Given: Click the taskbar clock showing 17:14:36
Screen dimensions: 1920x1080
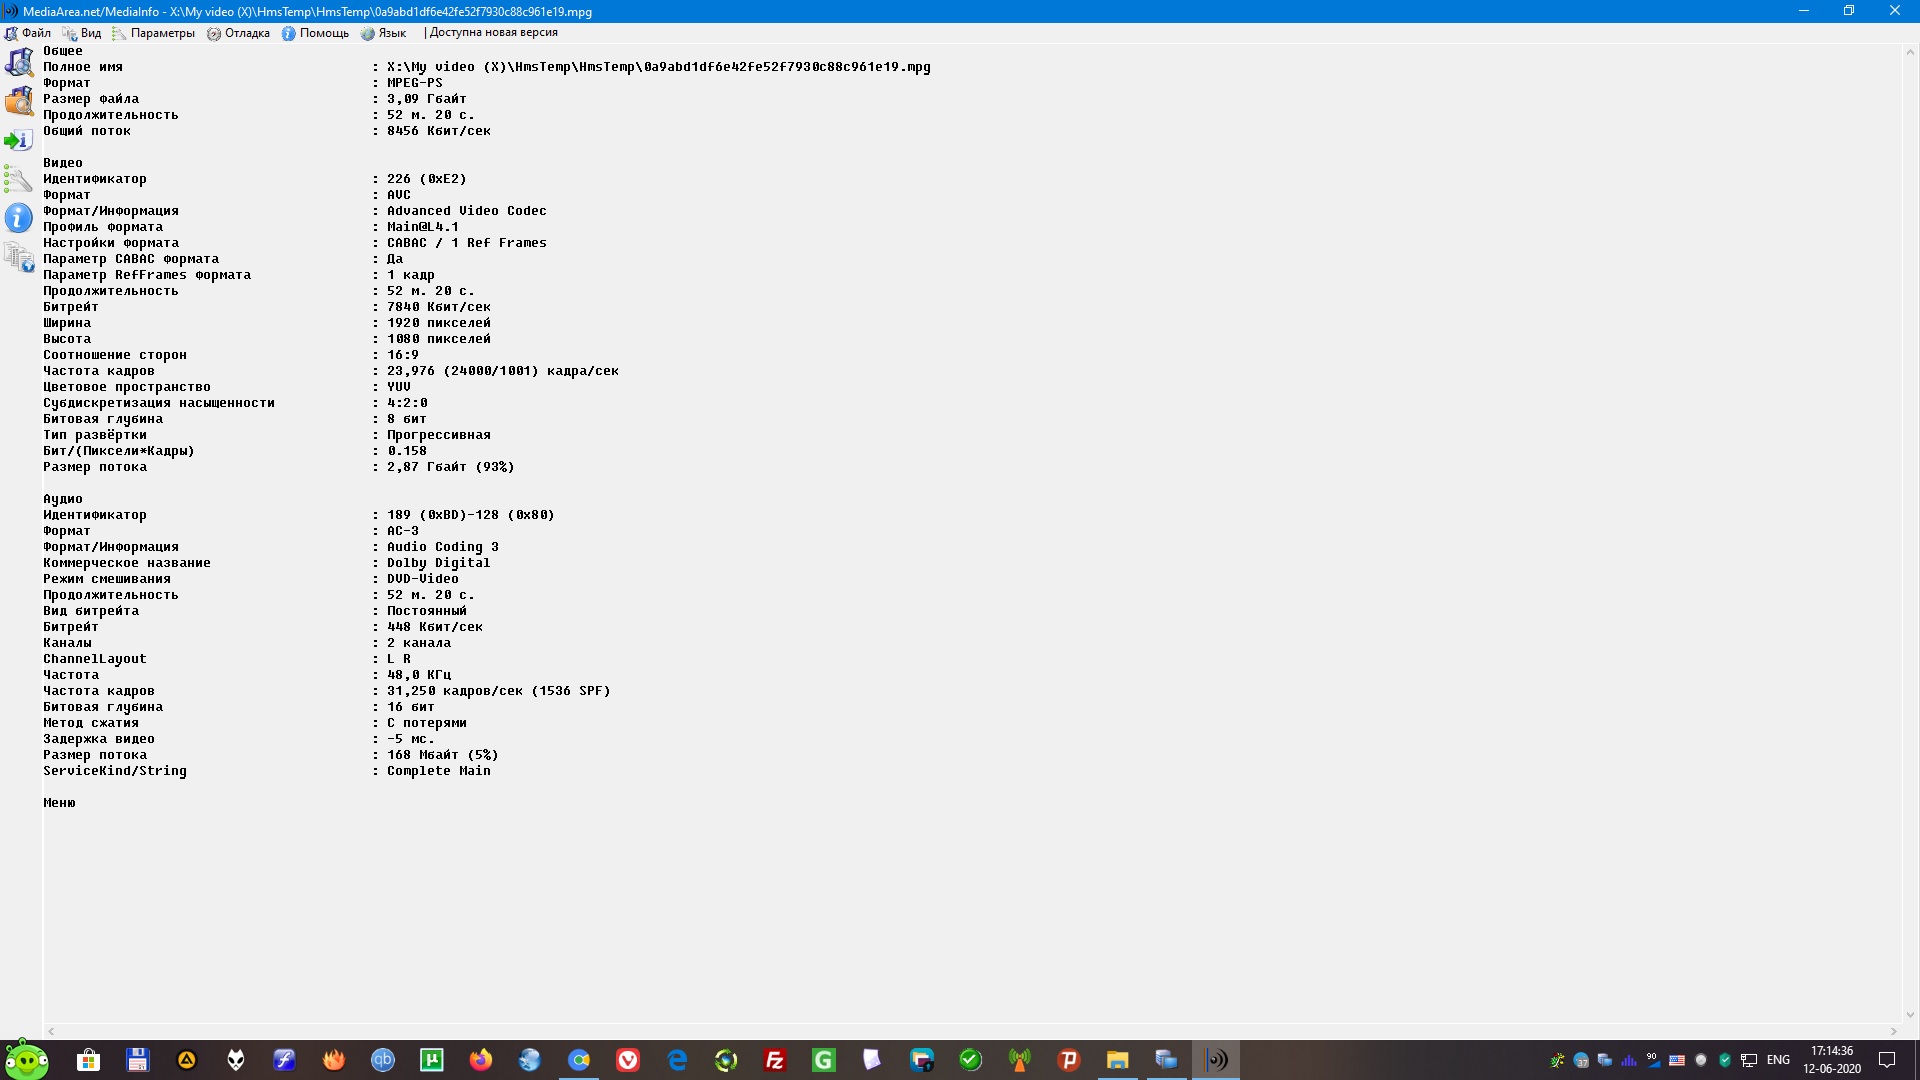Looking at the screenshot, I should (1832, 1060).
